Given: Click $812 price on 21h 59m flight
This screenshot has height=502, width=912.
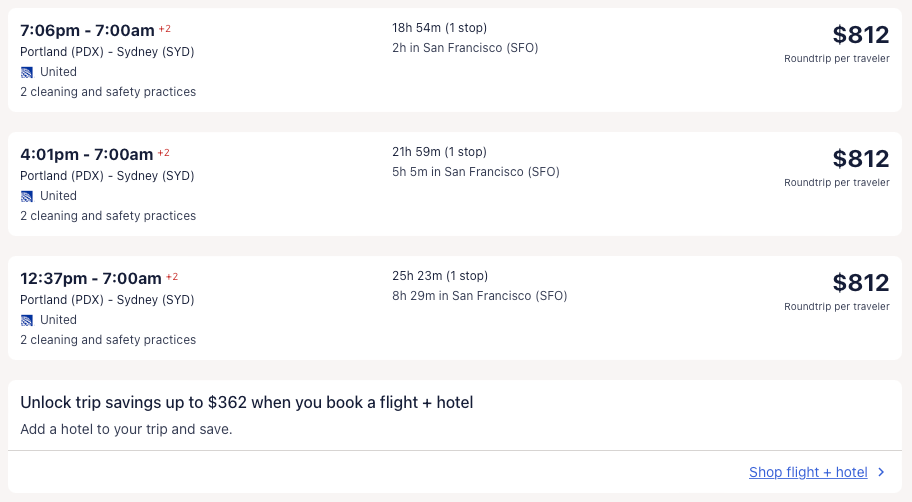Looking at the screenshot, I should click(x=860, y=159).
